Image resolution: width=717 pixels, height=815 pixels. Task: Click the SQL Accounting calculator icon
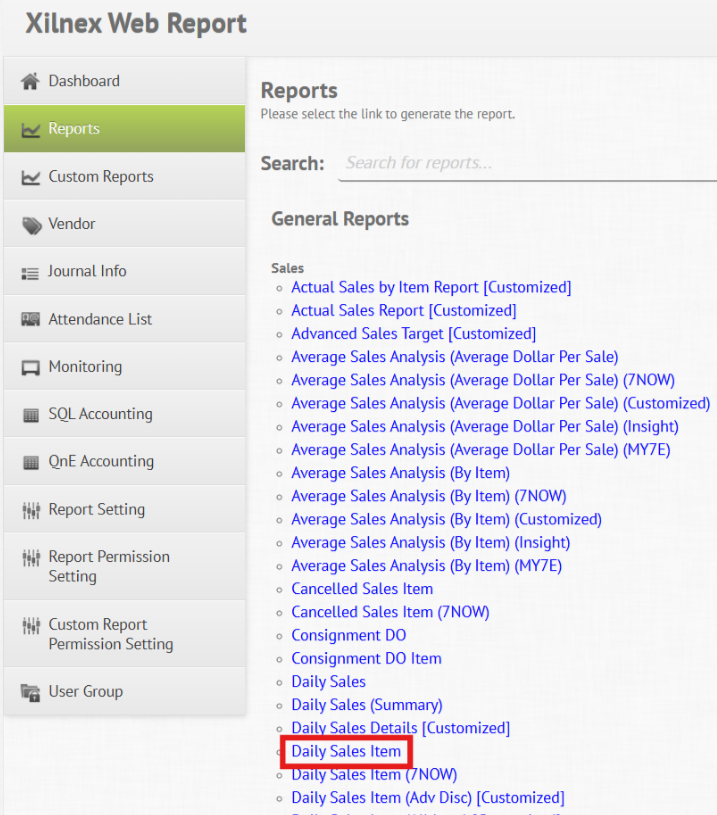[x=30, y=415]
